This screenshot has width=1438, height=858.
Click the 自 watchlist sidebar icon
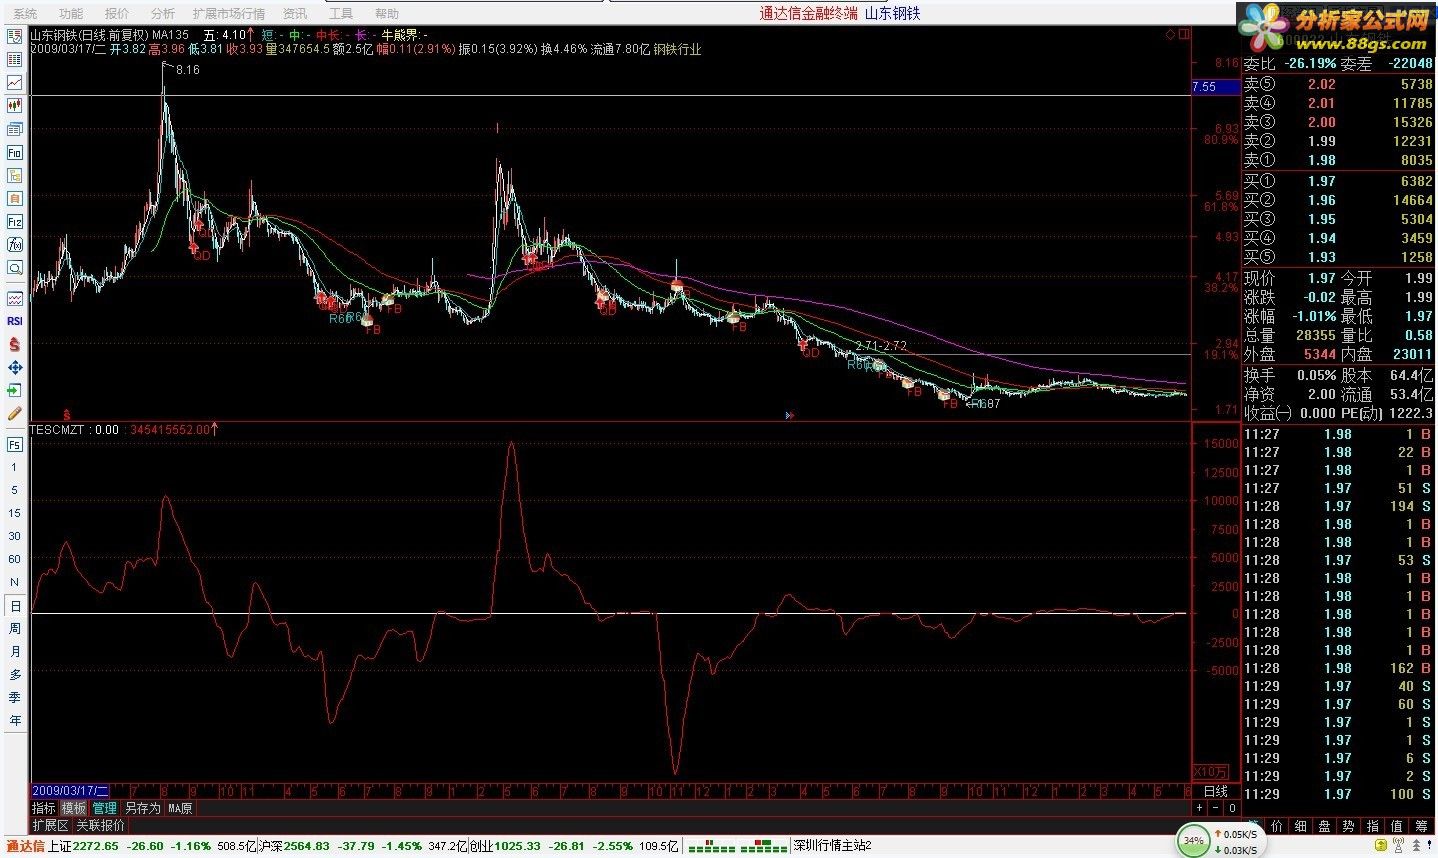point(15,199)
